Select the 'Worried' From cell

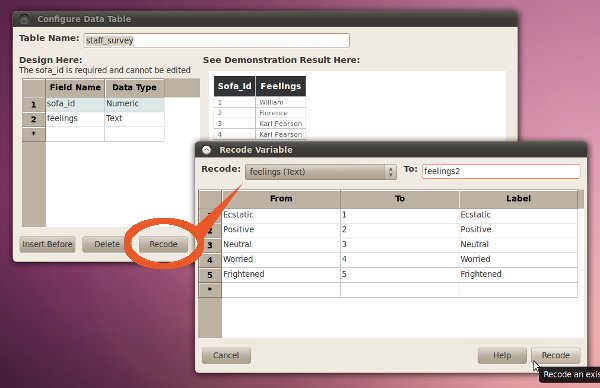[x=281, y=259]
